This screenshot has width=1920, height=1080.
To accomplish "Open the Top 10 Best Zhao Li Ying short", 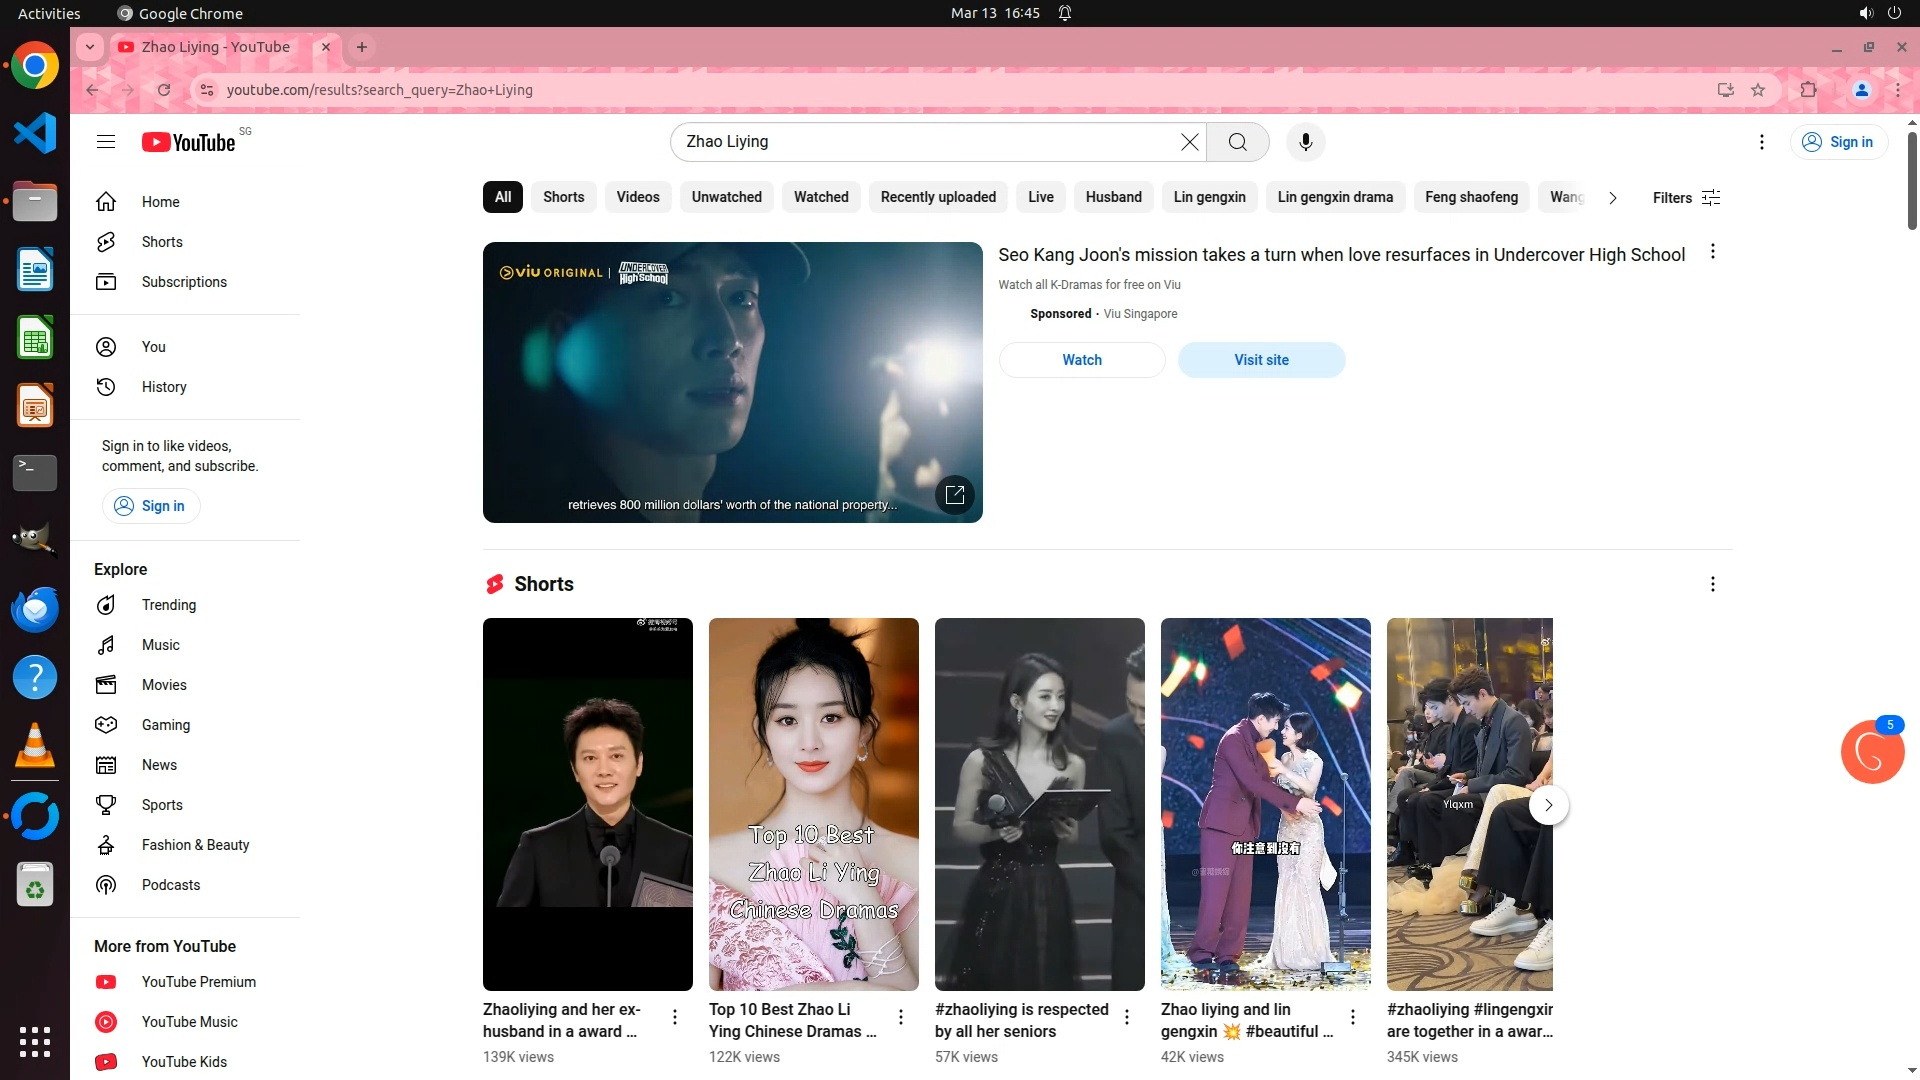I will point(813,804).
